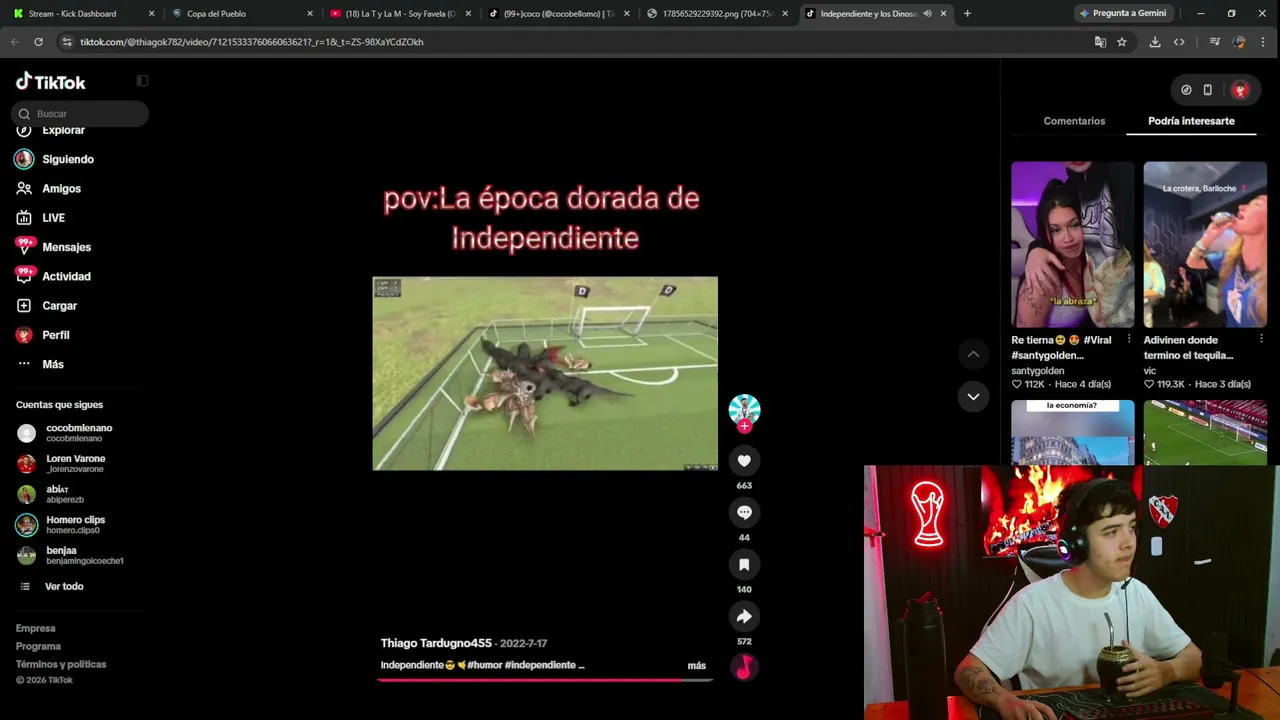Open the Thiago Tardugno455 profile link
Viewport: 1280px width, 720px height.
pyautogui.click(x=436, y=643)
